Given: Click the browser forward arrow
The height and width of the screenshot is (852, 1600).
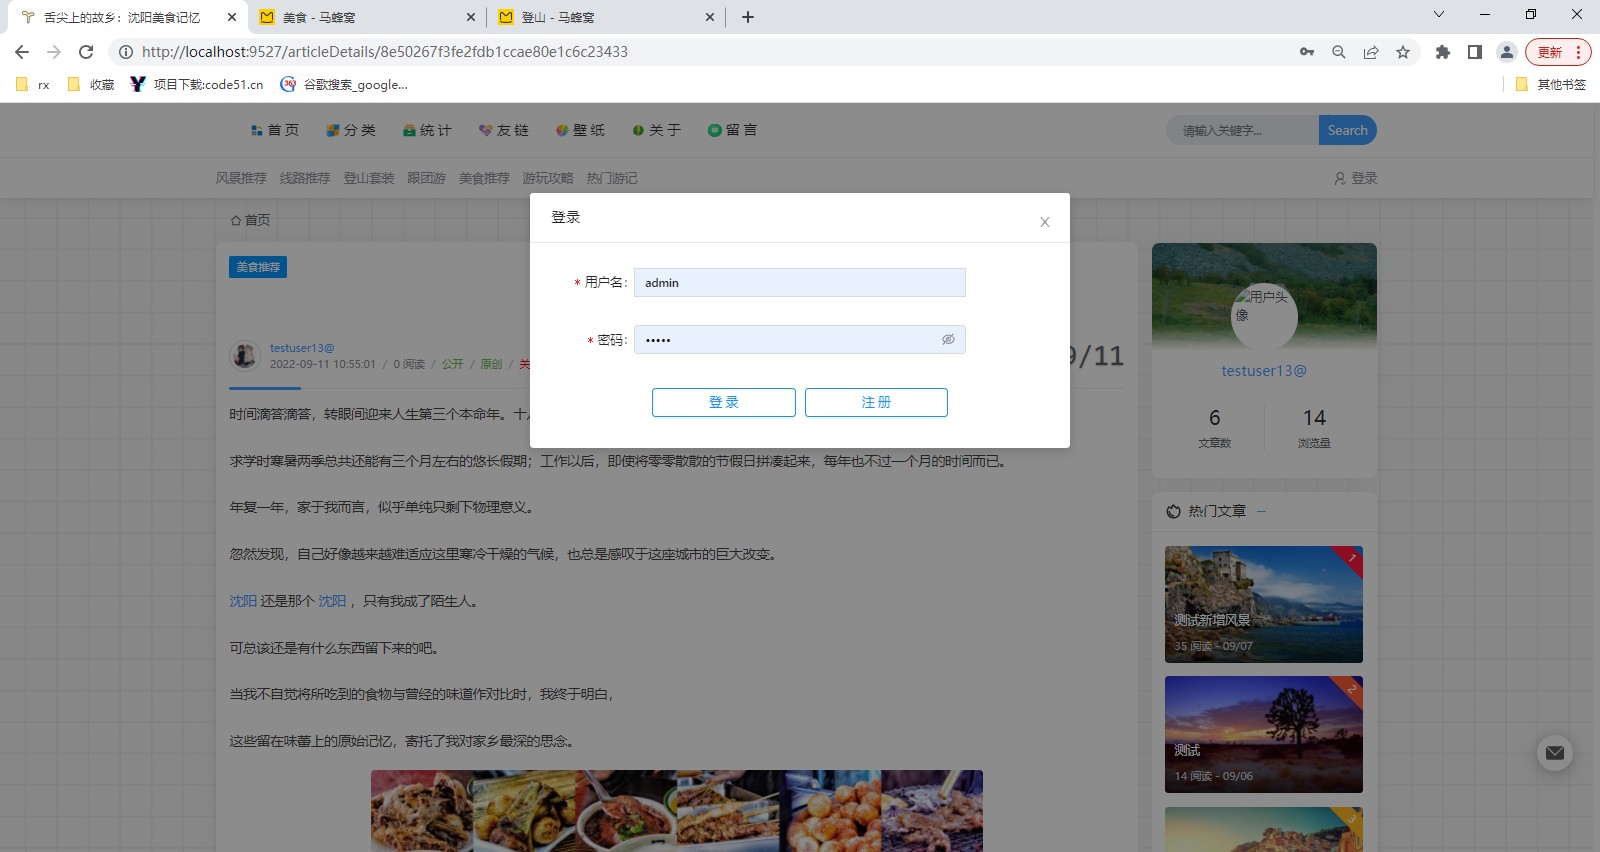Looking at the screenshot, I should 54,52.
